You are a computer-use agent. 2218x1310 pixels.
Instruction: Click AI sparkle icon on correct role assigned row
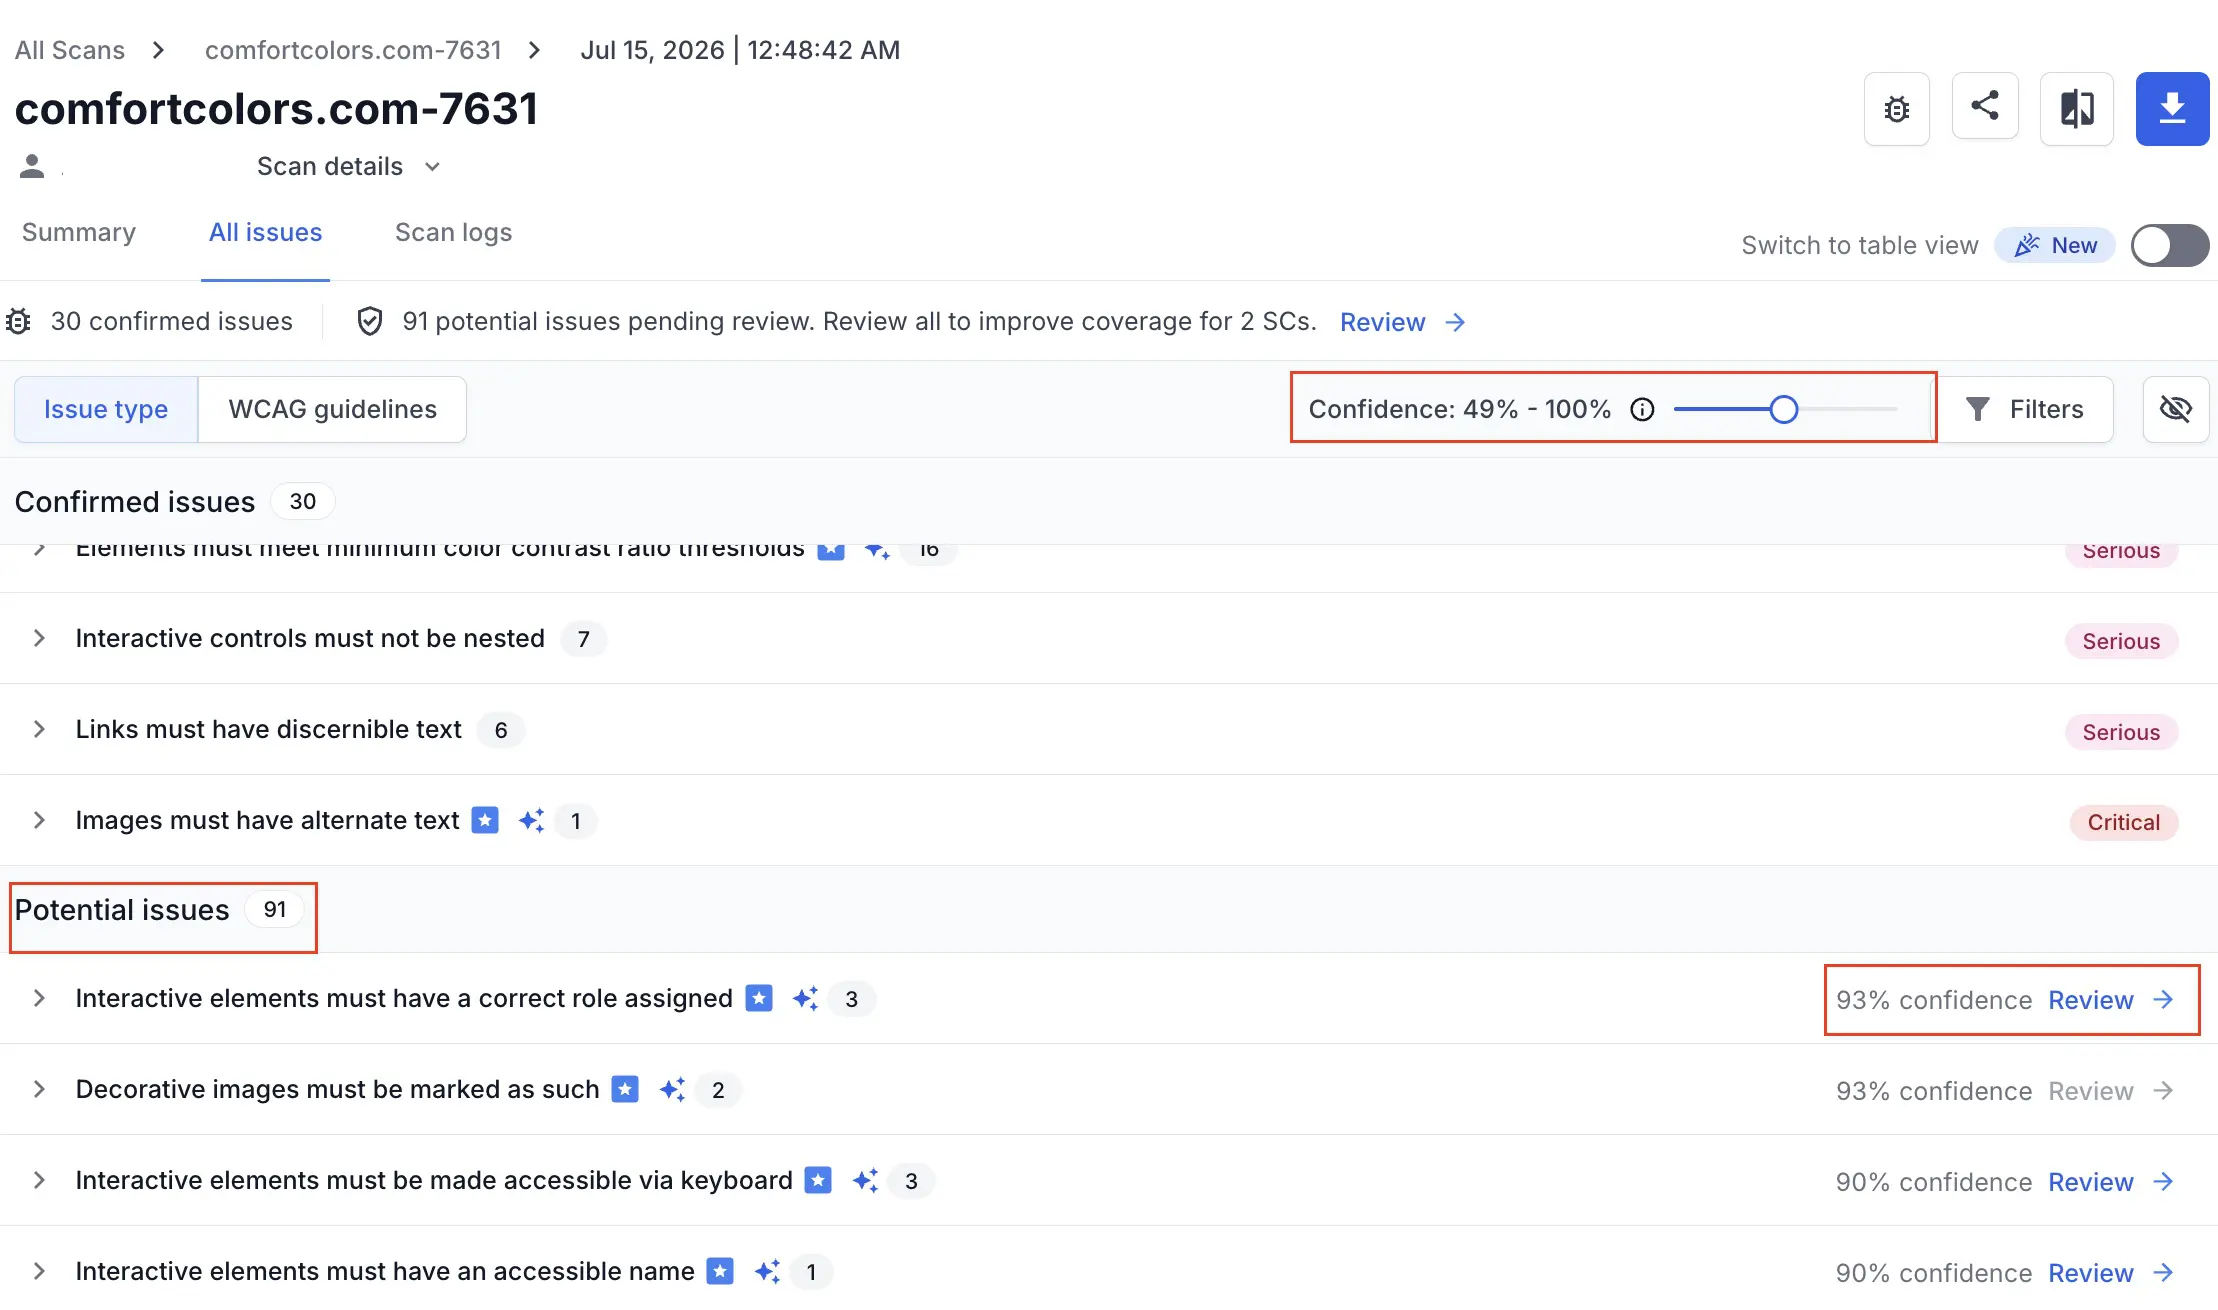coord(805,998)
